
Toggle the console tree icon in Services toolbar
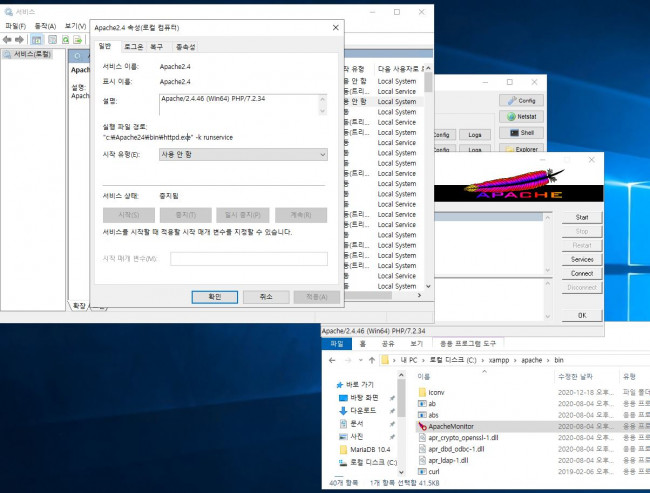pyautogui.click(x=36, y=40)
